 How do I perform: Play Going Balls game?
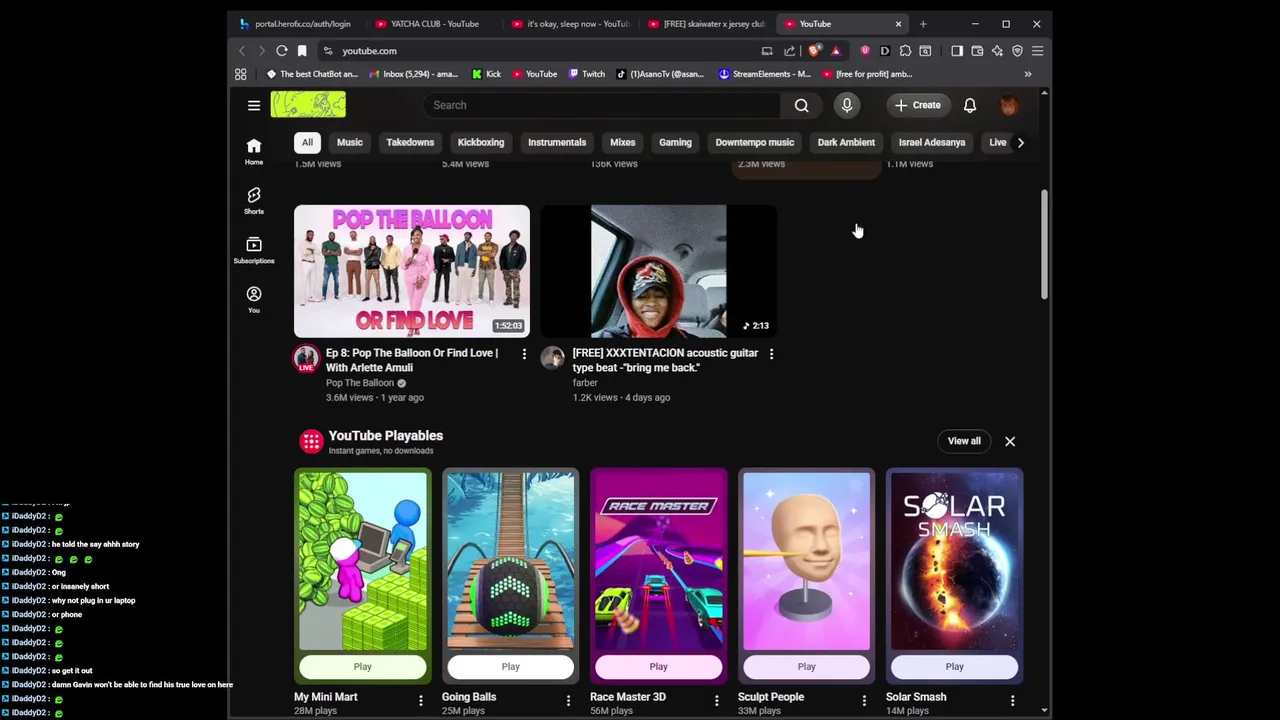click(510, 667)
